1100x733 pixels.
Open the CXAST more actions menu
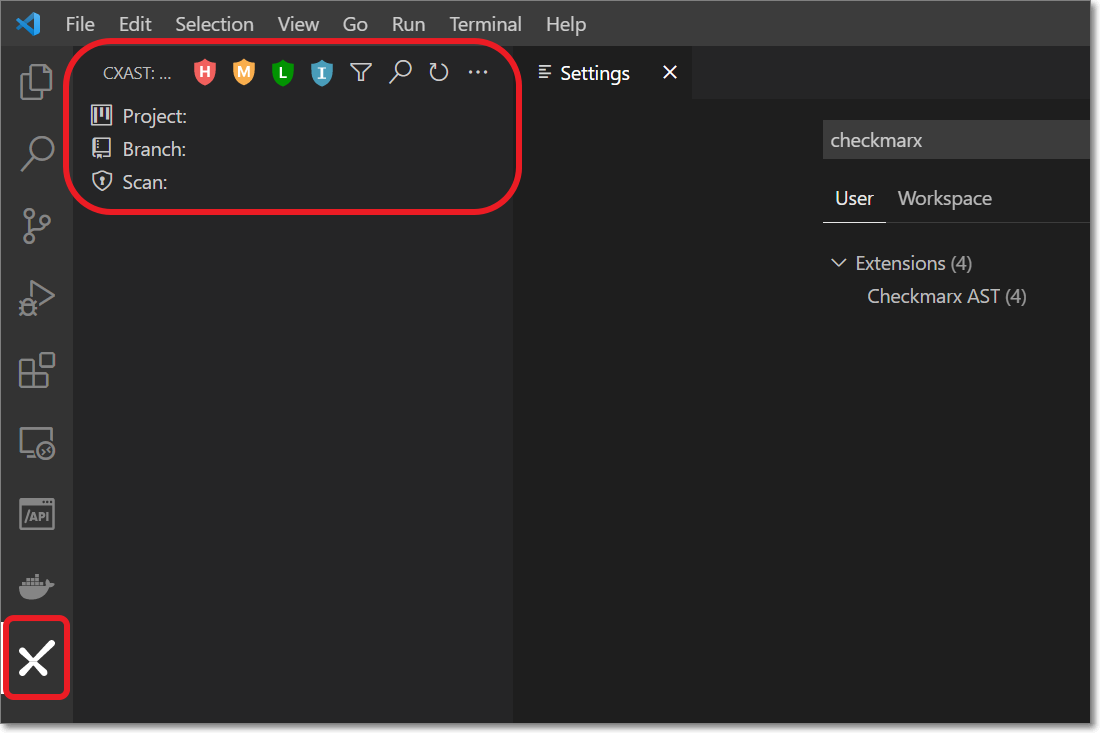pyautogui.click(x=478, y=72)
